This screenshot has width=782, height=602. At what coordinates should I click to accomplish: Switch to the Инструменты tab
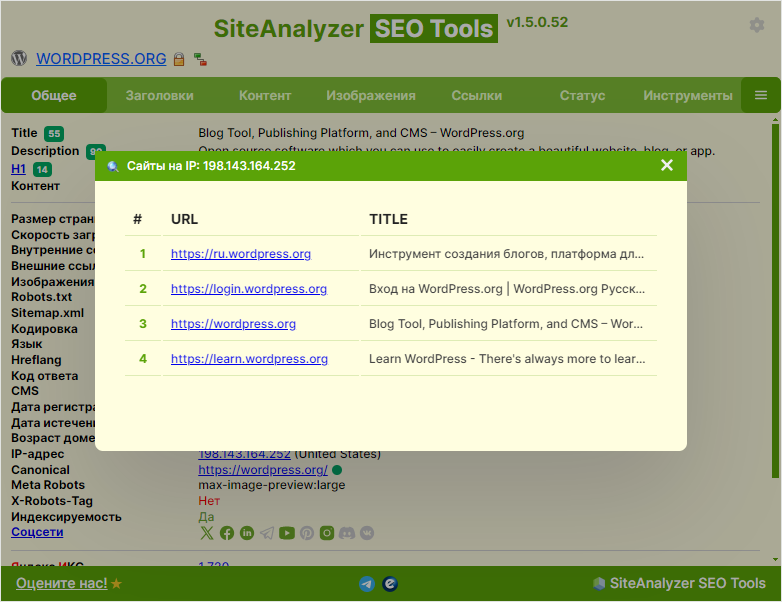click(x=688, y=95)
